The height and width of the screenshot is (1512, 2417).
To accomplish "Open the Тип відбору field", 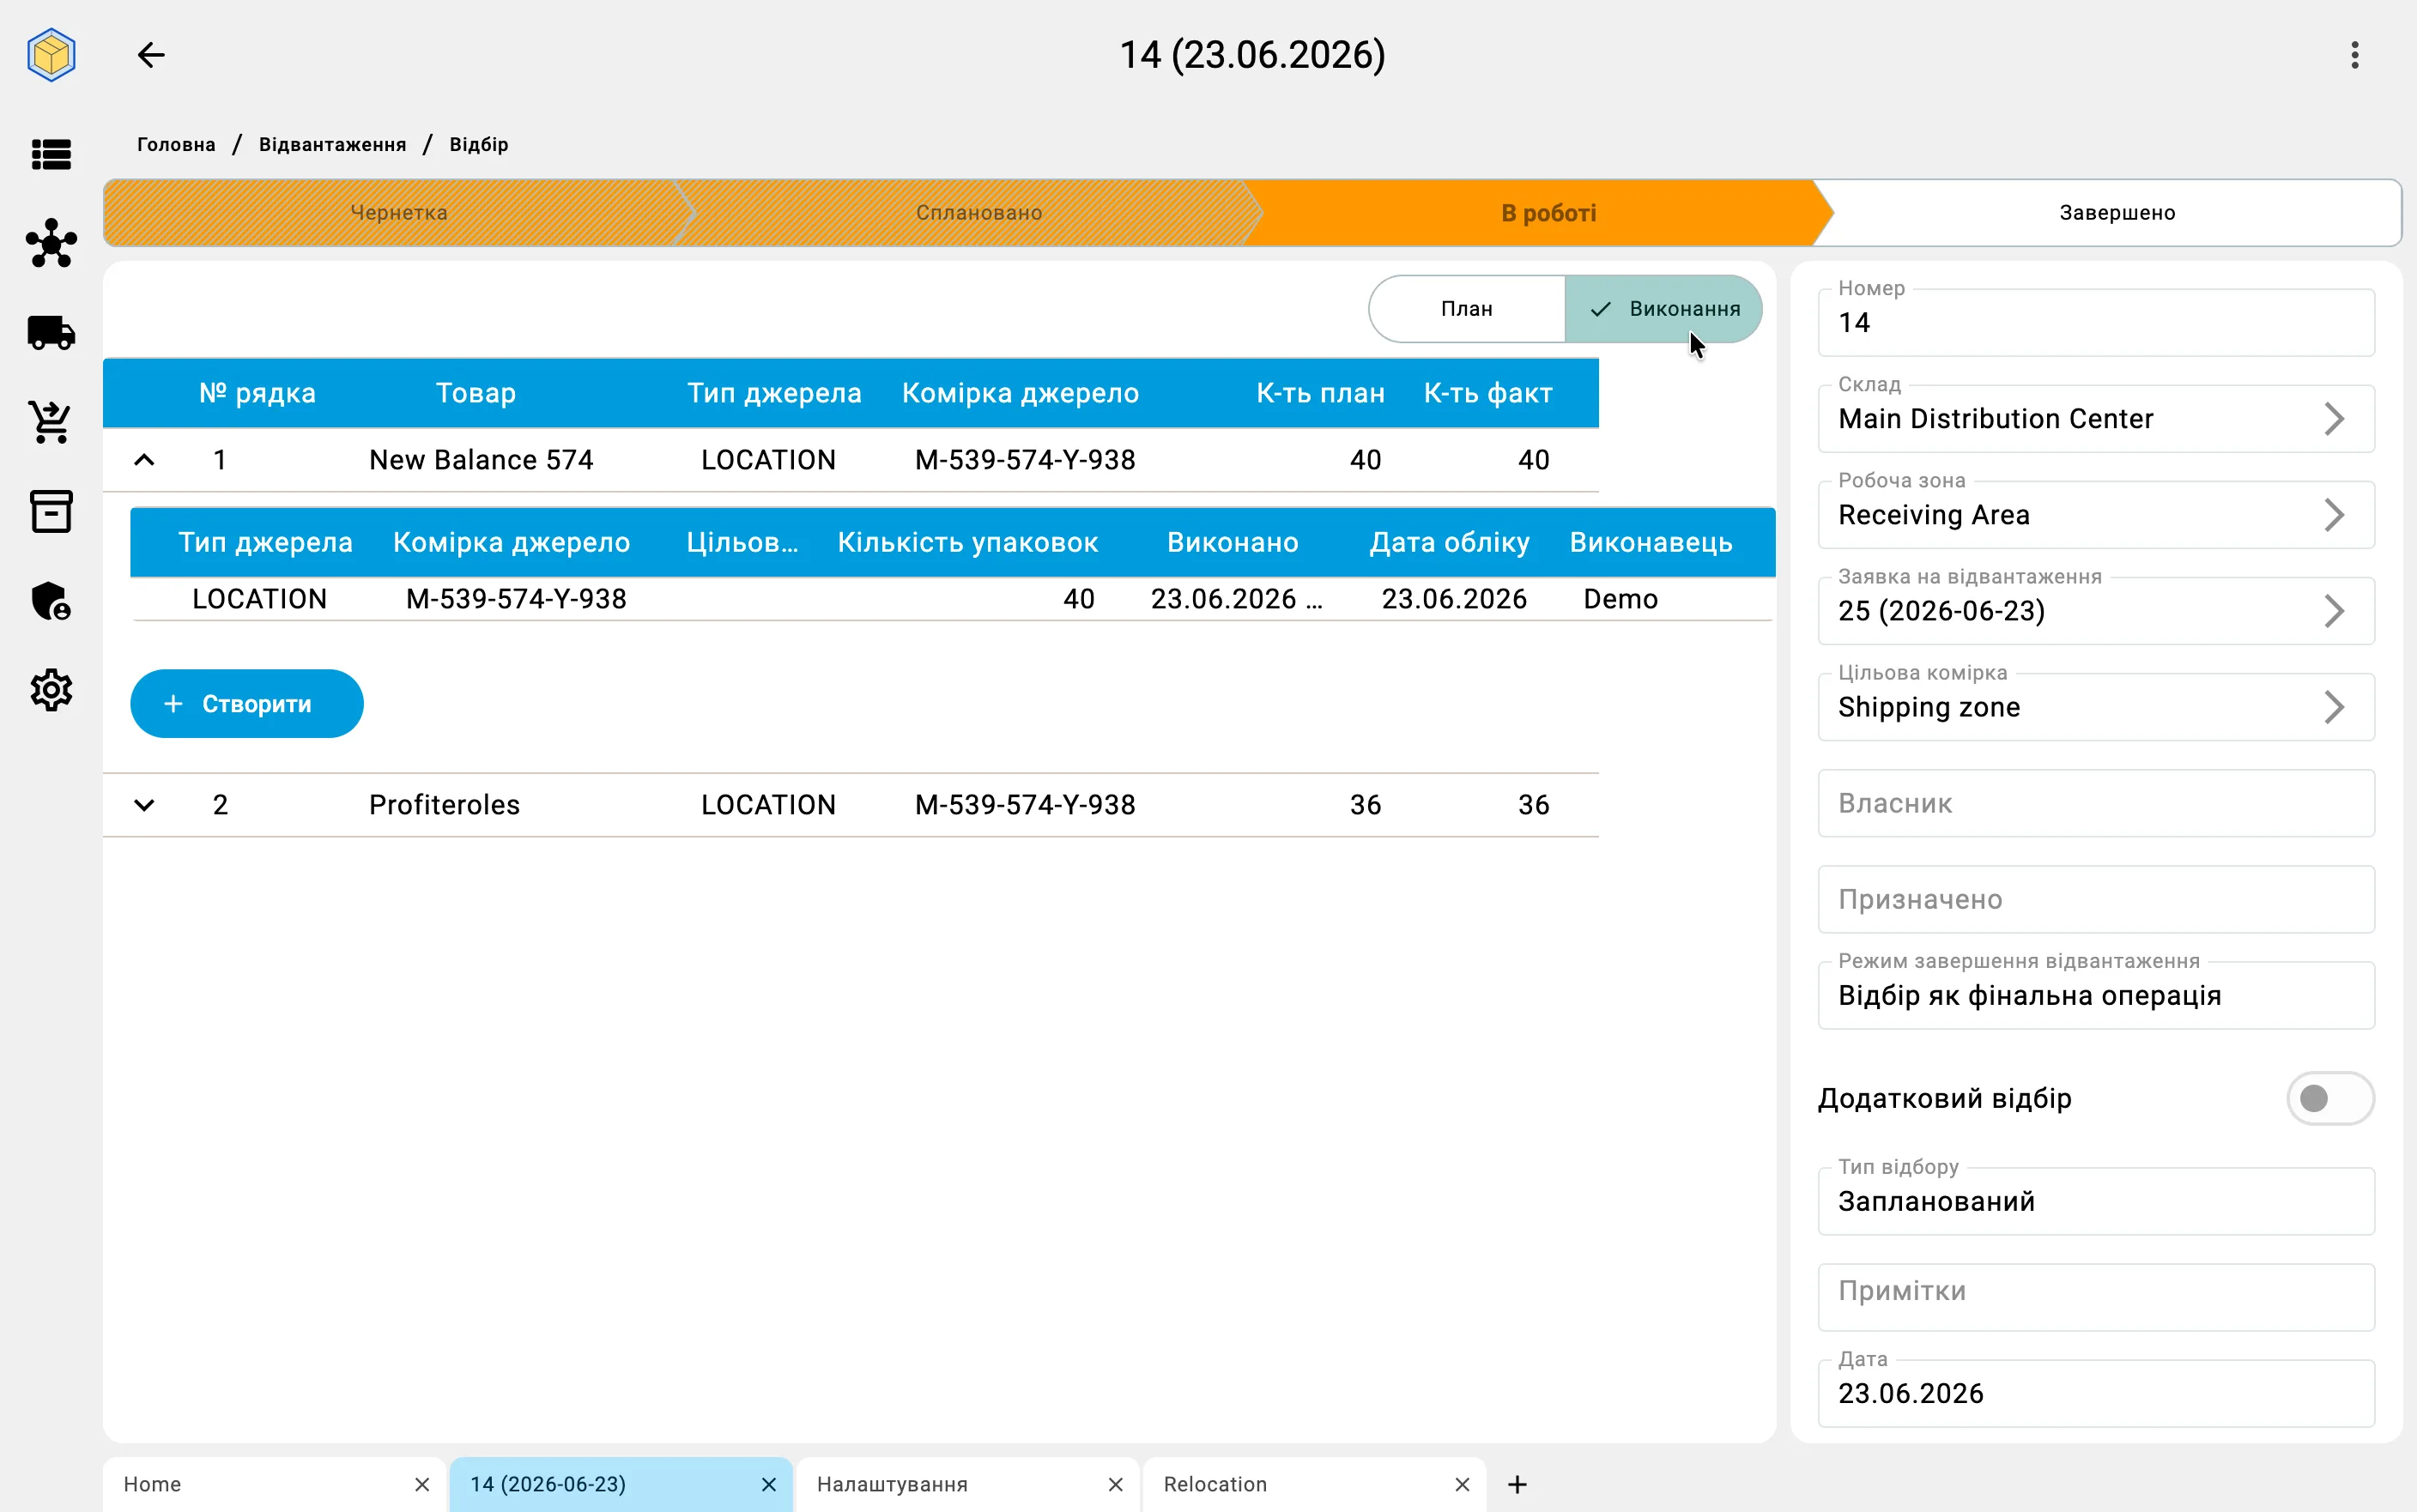I will click(x=2096, y=1201).
